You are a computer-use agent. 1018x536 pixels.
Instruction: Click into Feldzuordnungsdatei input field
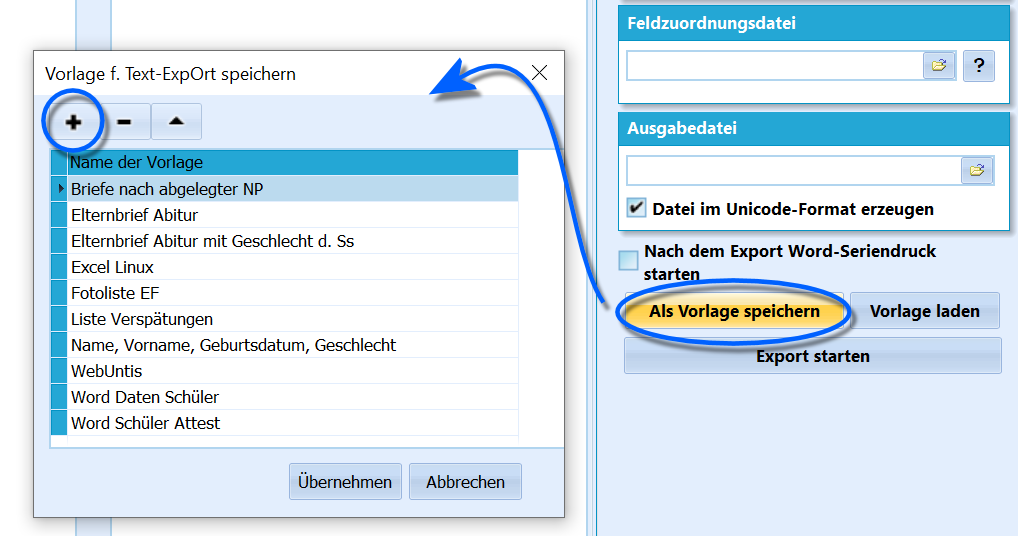pos(775,66)
